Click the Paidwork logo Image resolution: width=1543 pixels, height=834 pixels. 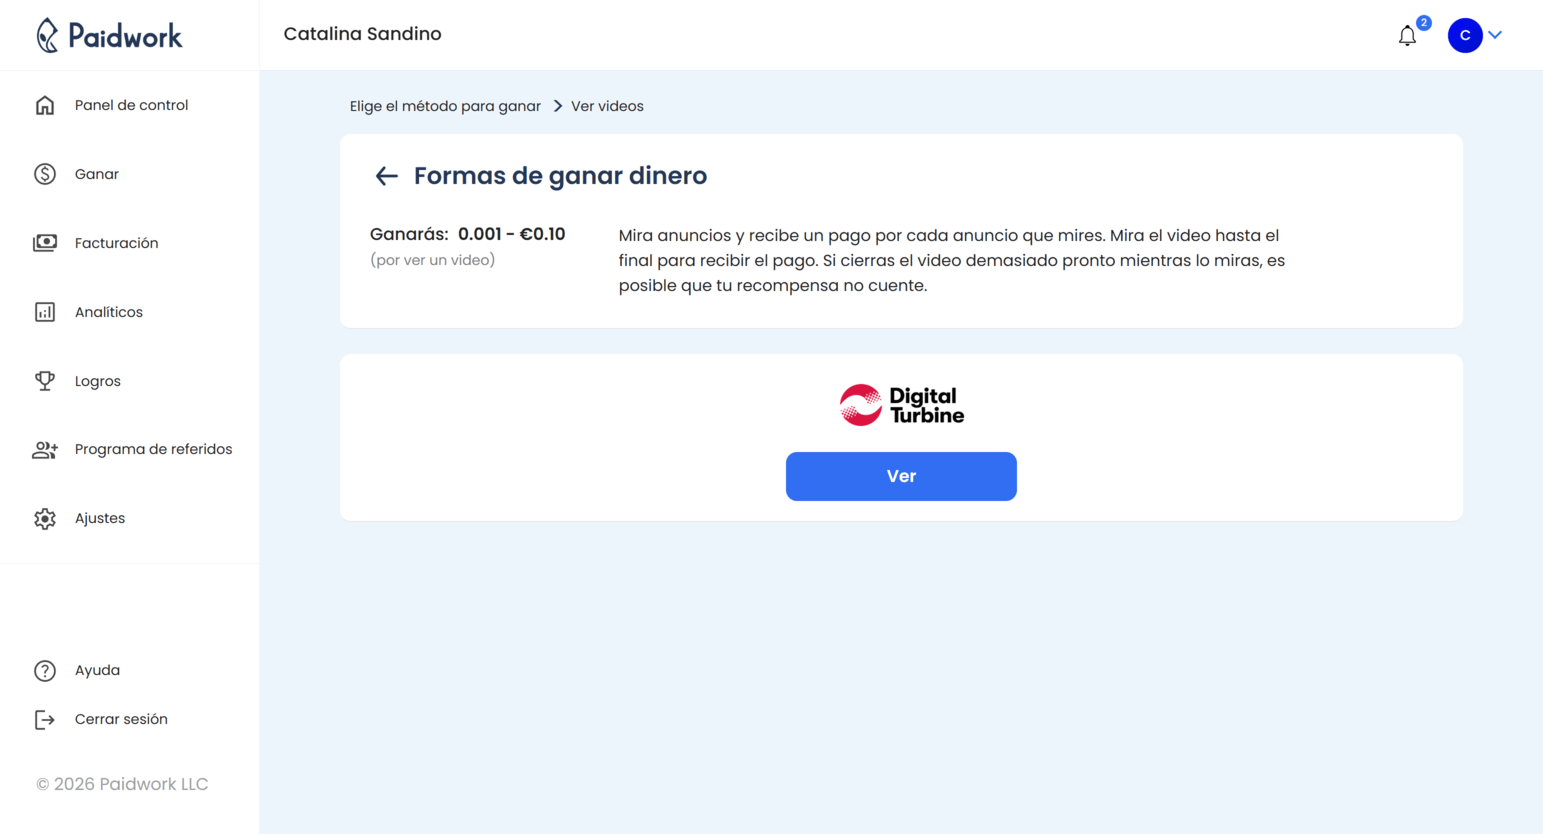110,35
